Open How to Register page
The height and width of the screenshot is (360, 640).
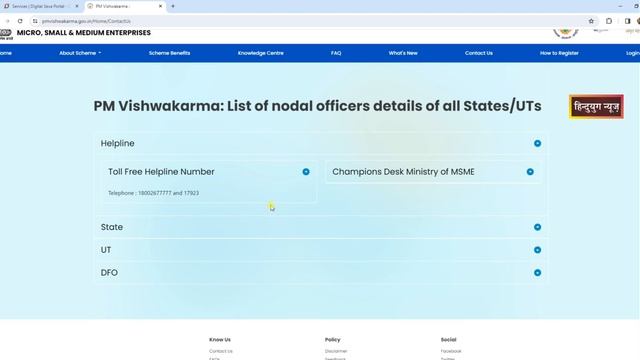[x=559, y=53]
